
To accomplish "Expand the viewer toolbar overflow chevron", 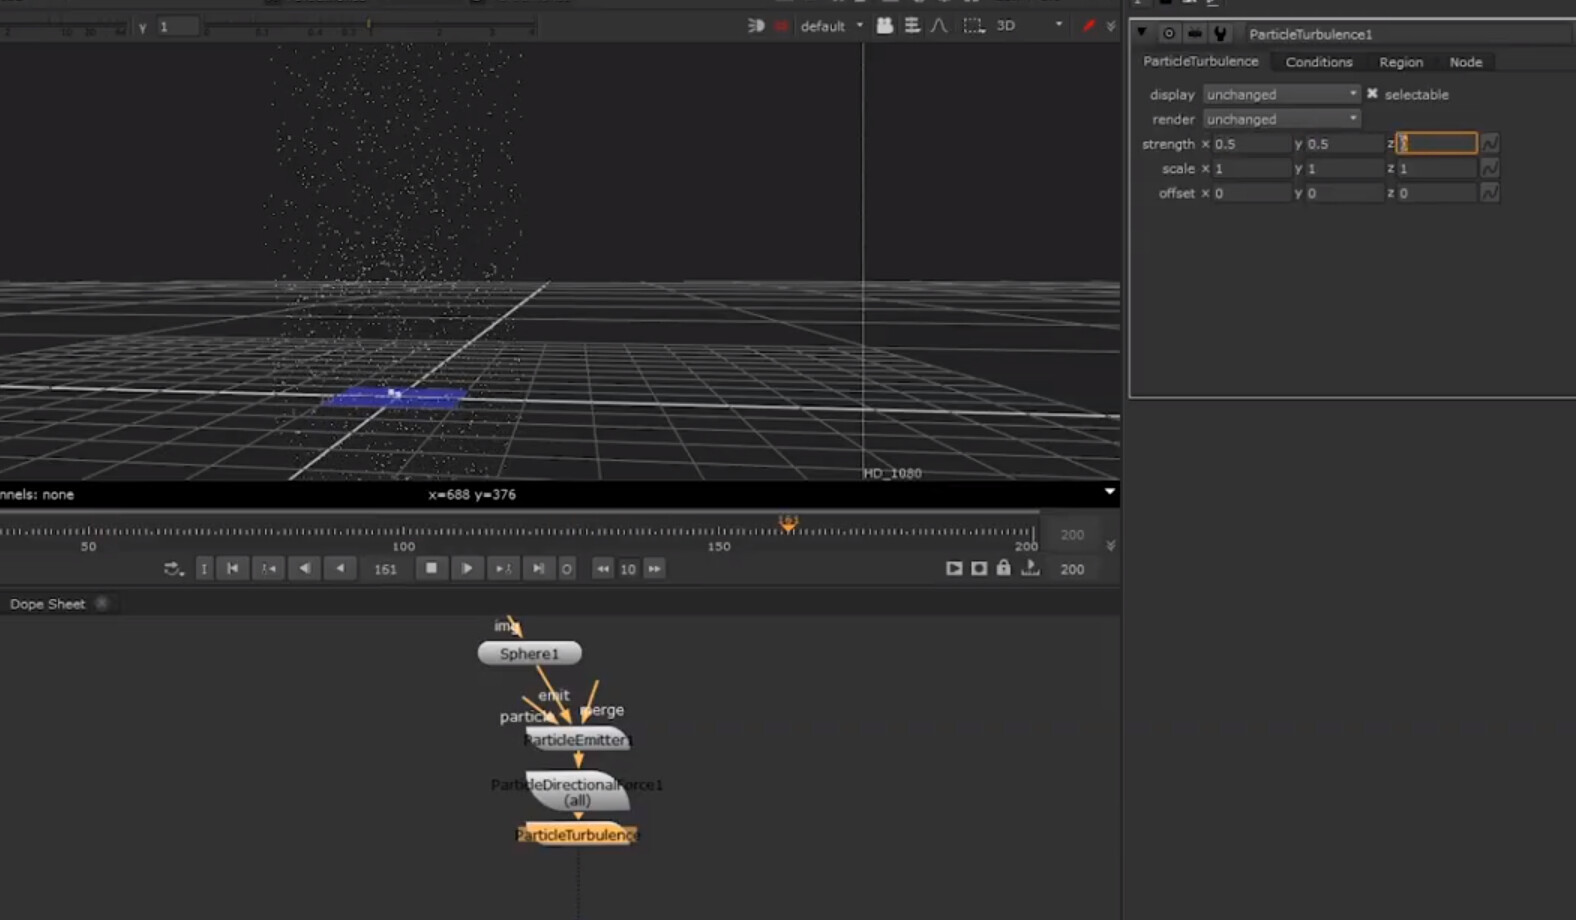I will (x=1111, y=26).
